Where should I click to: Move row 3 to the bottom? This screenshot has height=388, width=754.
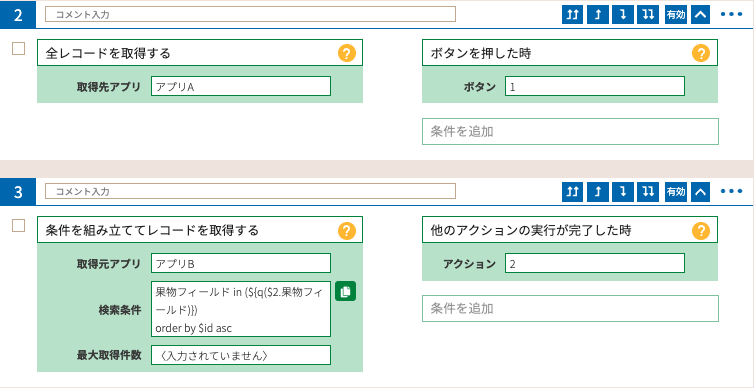pyautogui.click(x=649, y=192)
